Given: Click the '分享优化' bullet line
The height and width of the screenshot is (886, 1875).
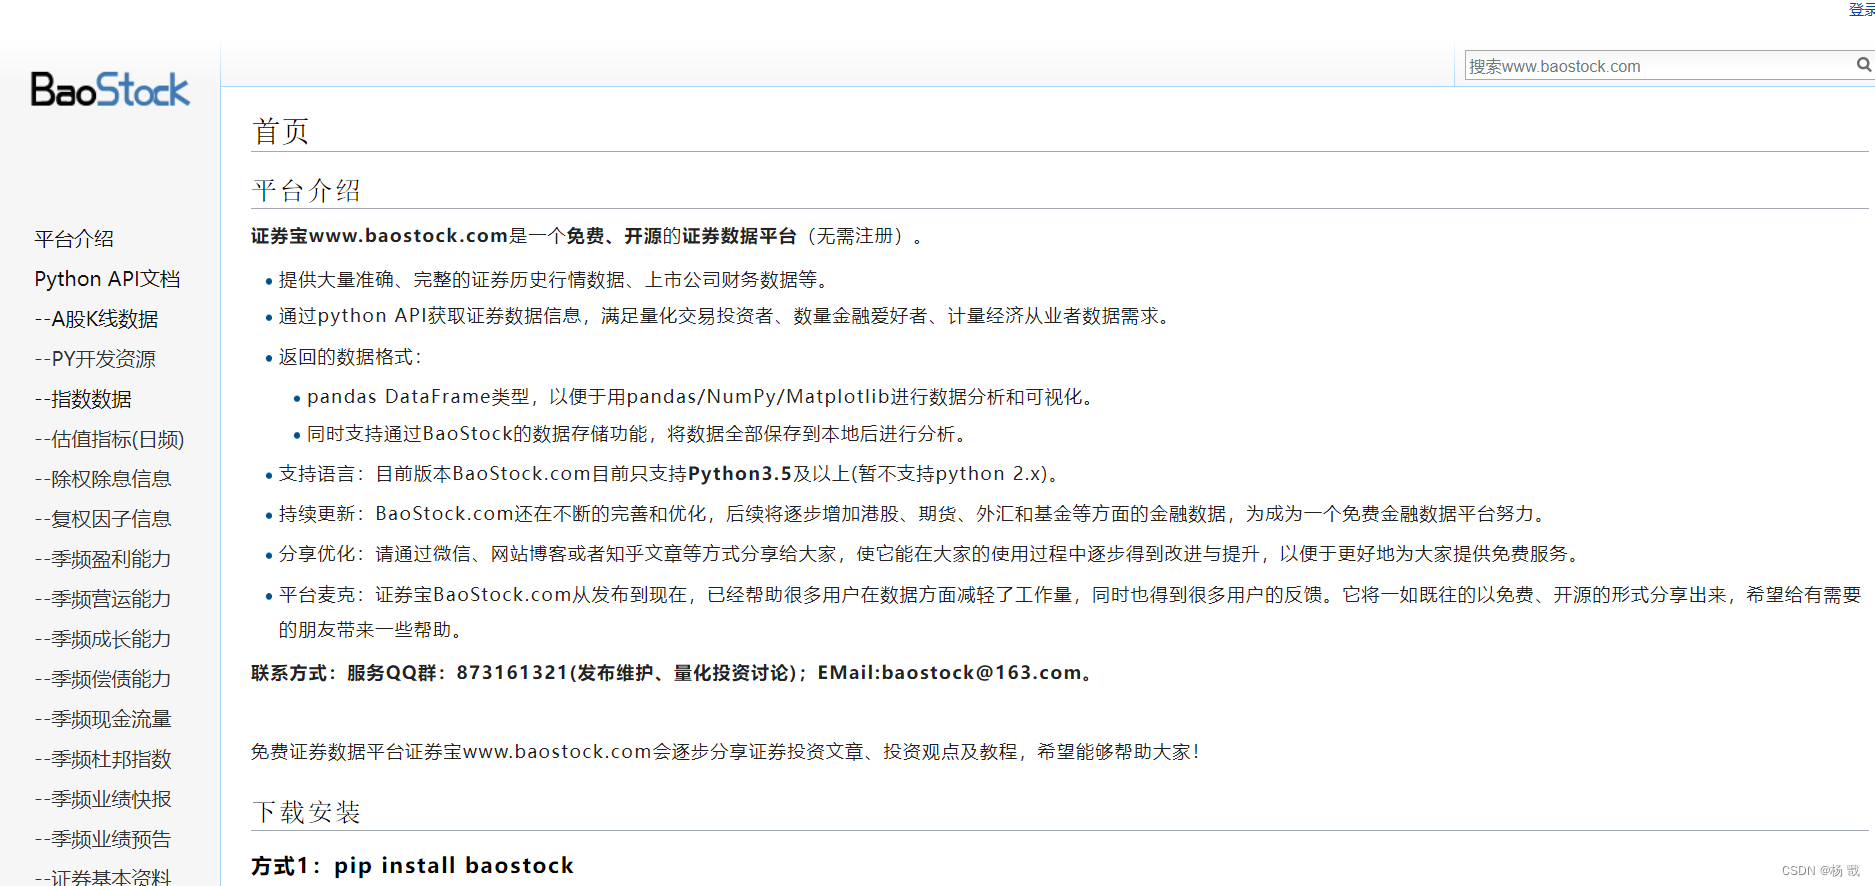Looking at the screenshot, I should (931, 554).
